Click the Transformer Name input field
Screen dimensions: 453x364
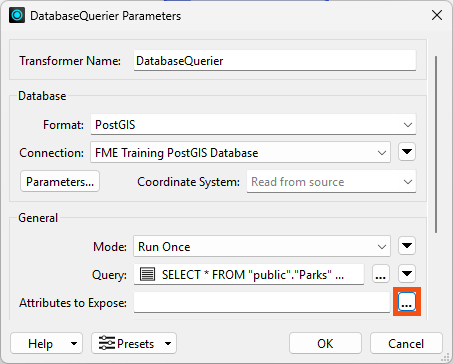click(275, 60)
